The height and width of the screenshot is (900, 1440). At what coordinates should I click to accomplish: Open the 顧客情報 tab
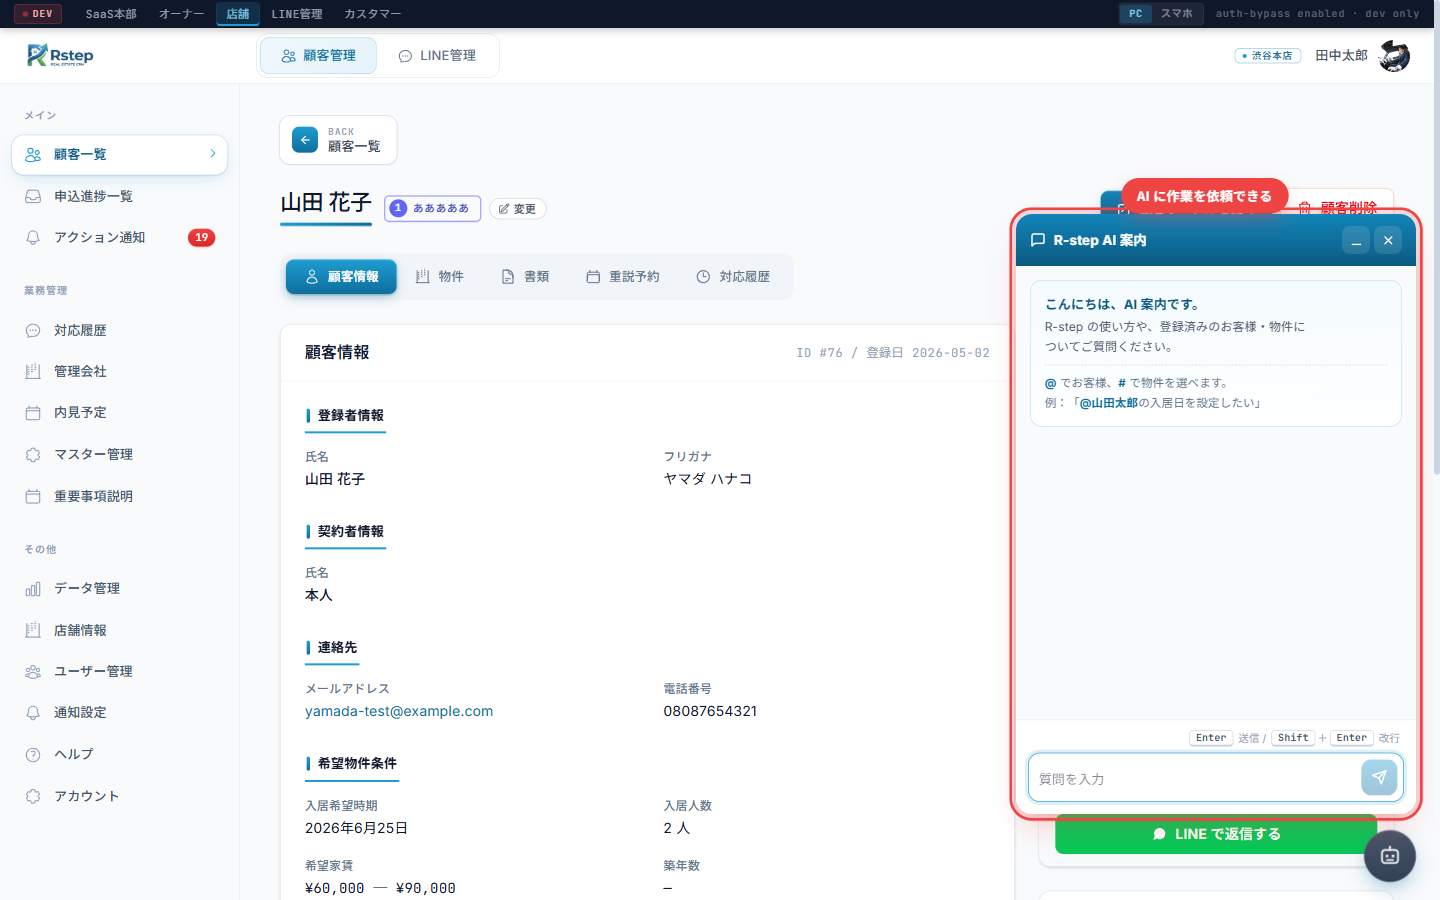pos(341,277)
